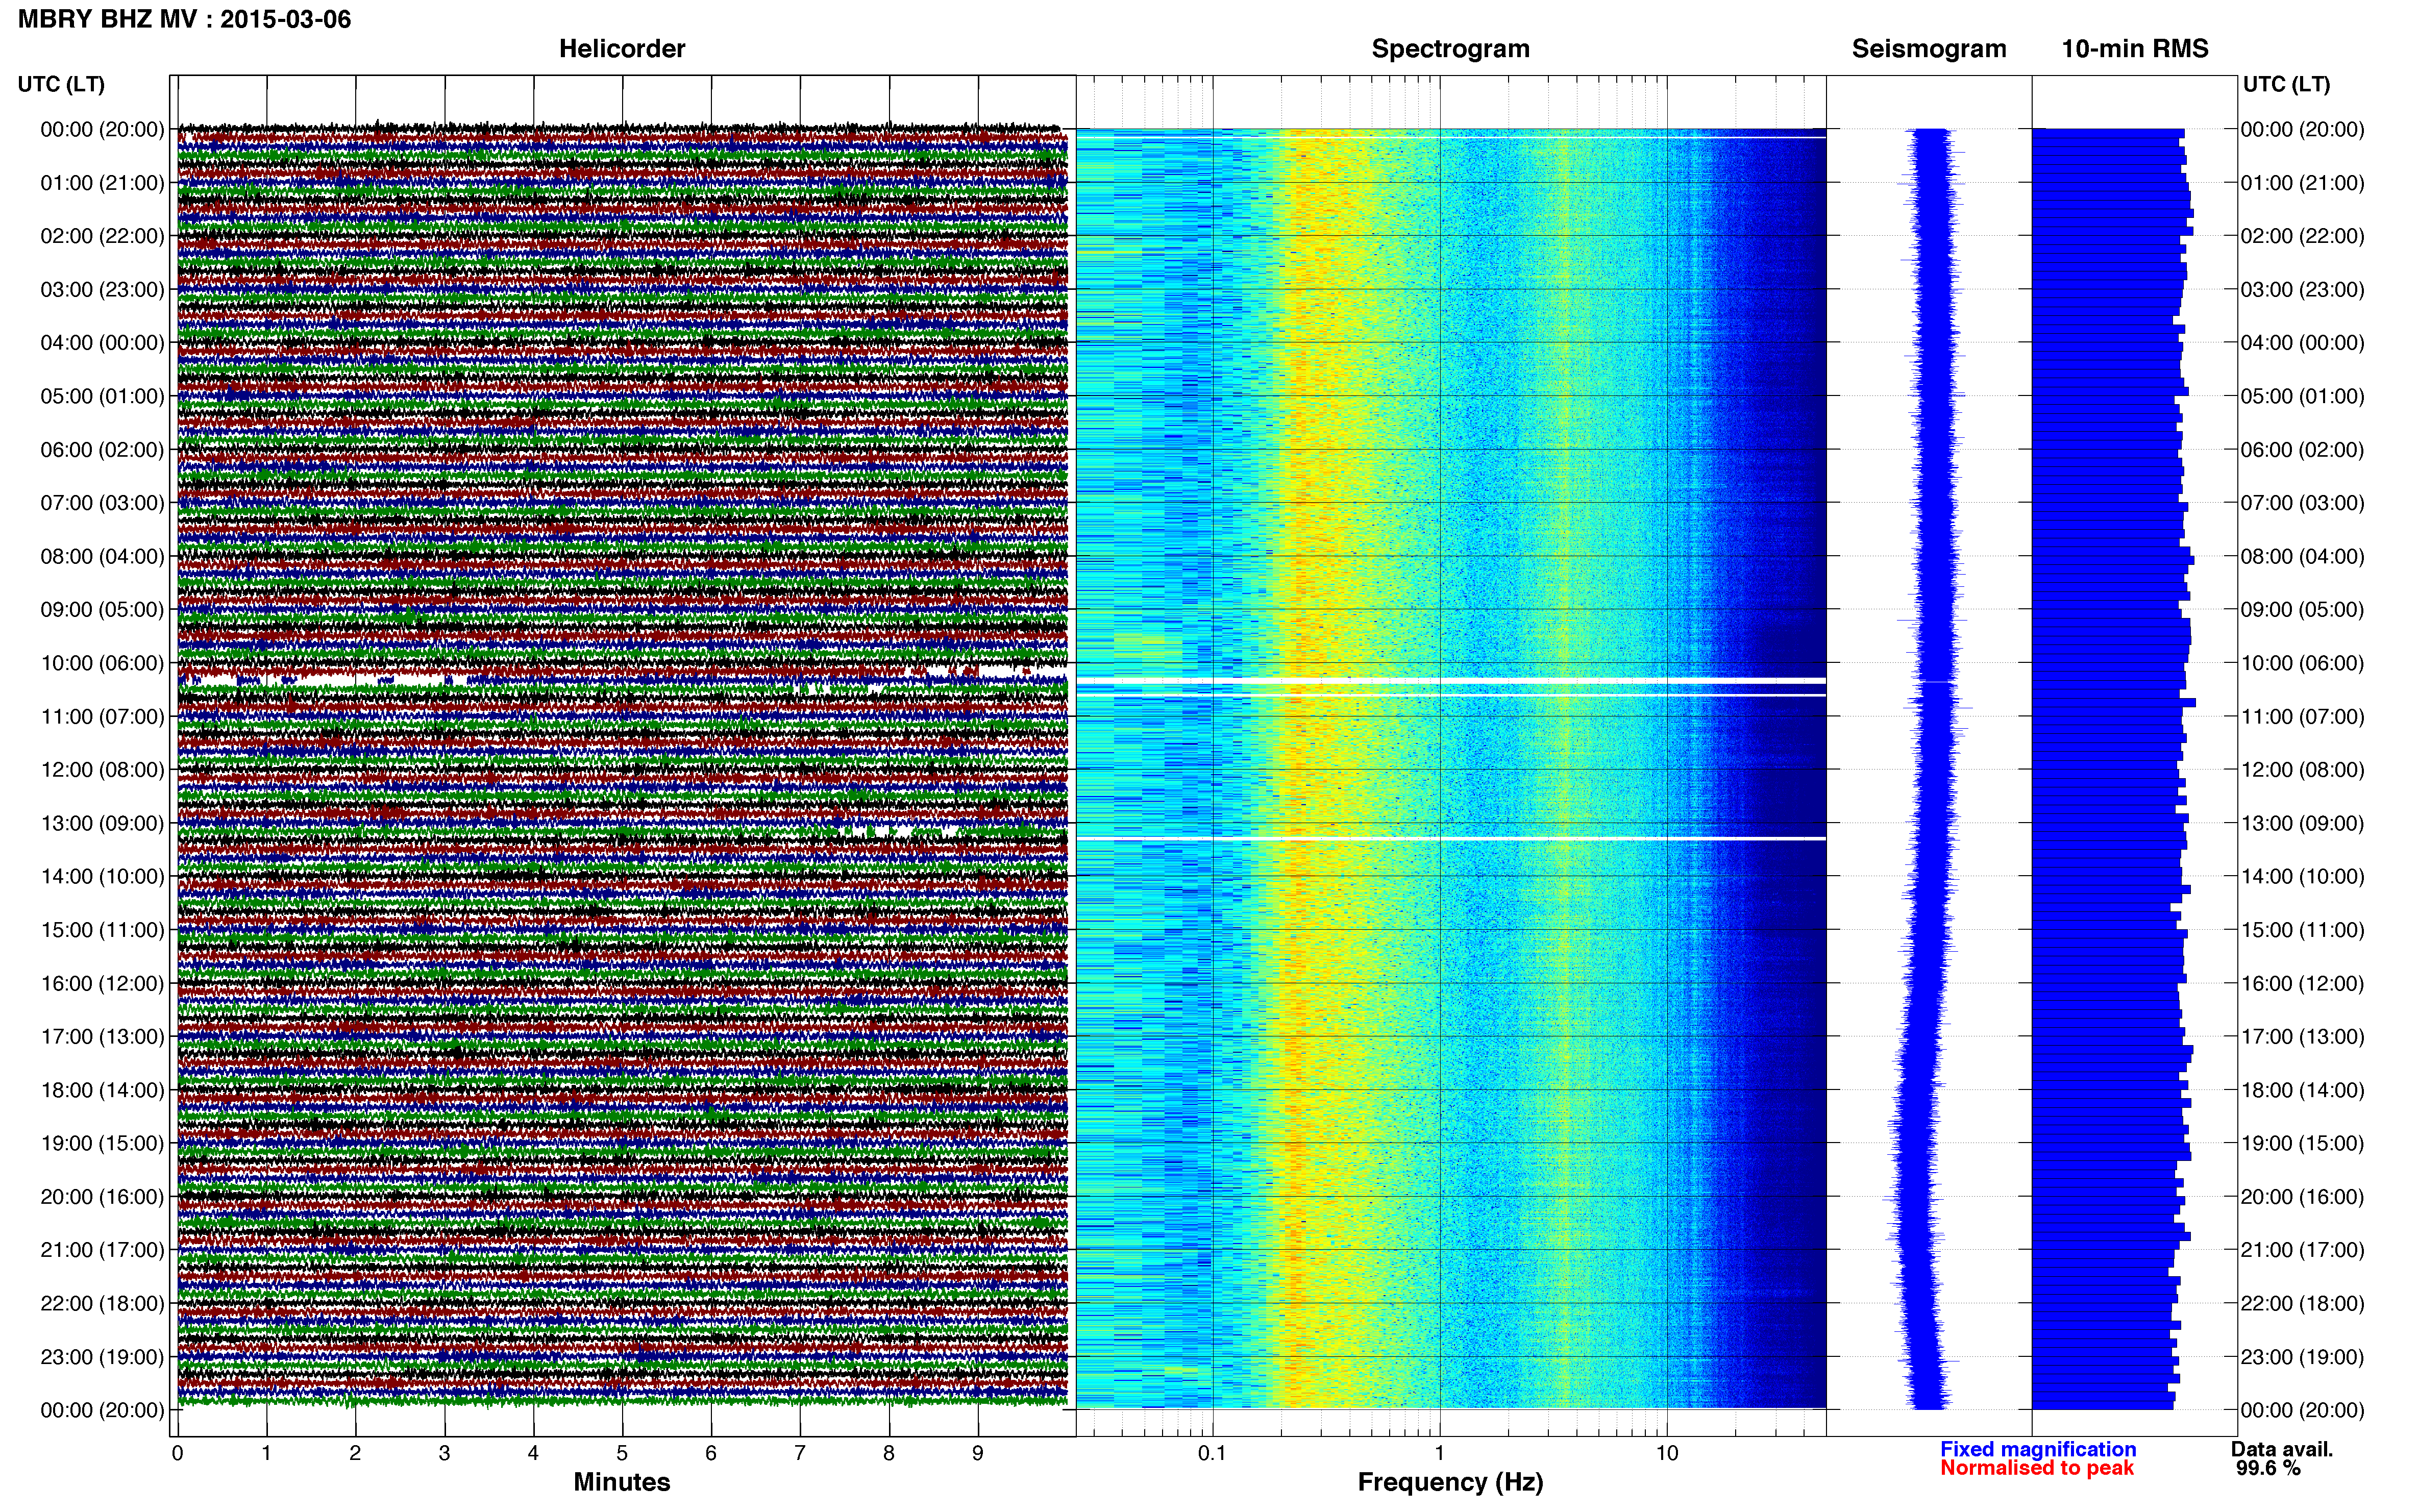The height and width of the screenshot is (1512, 2419).
Task: Click helicorder time label '07:00 (03:00)'
Action: point(102,503)
